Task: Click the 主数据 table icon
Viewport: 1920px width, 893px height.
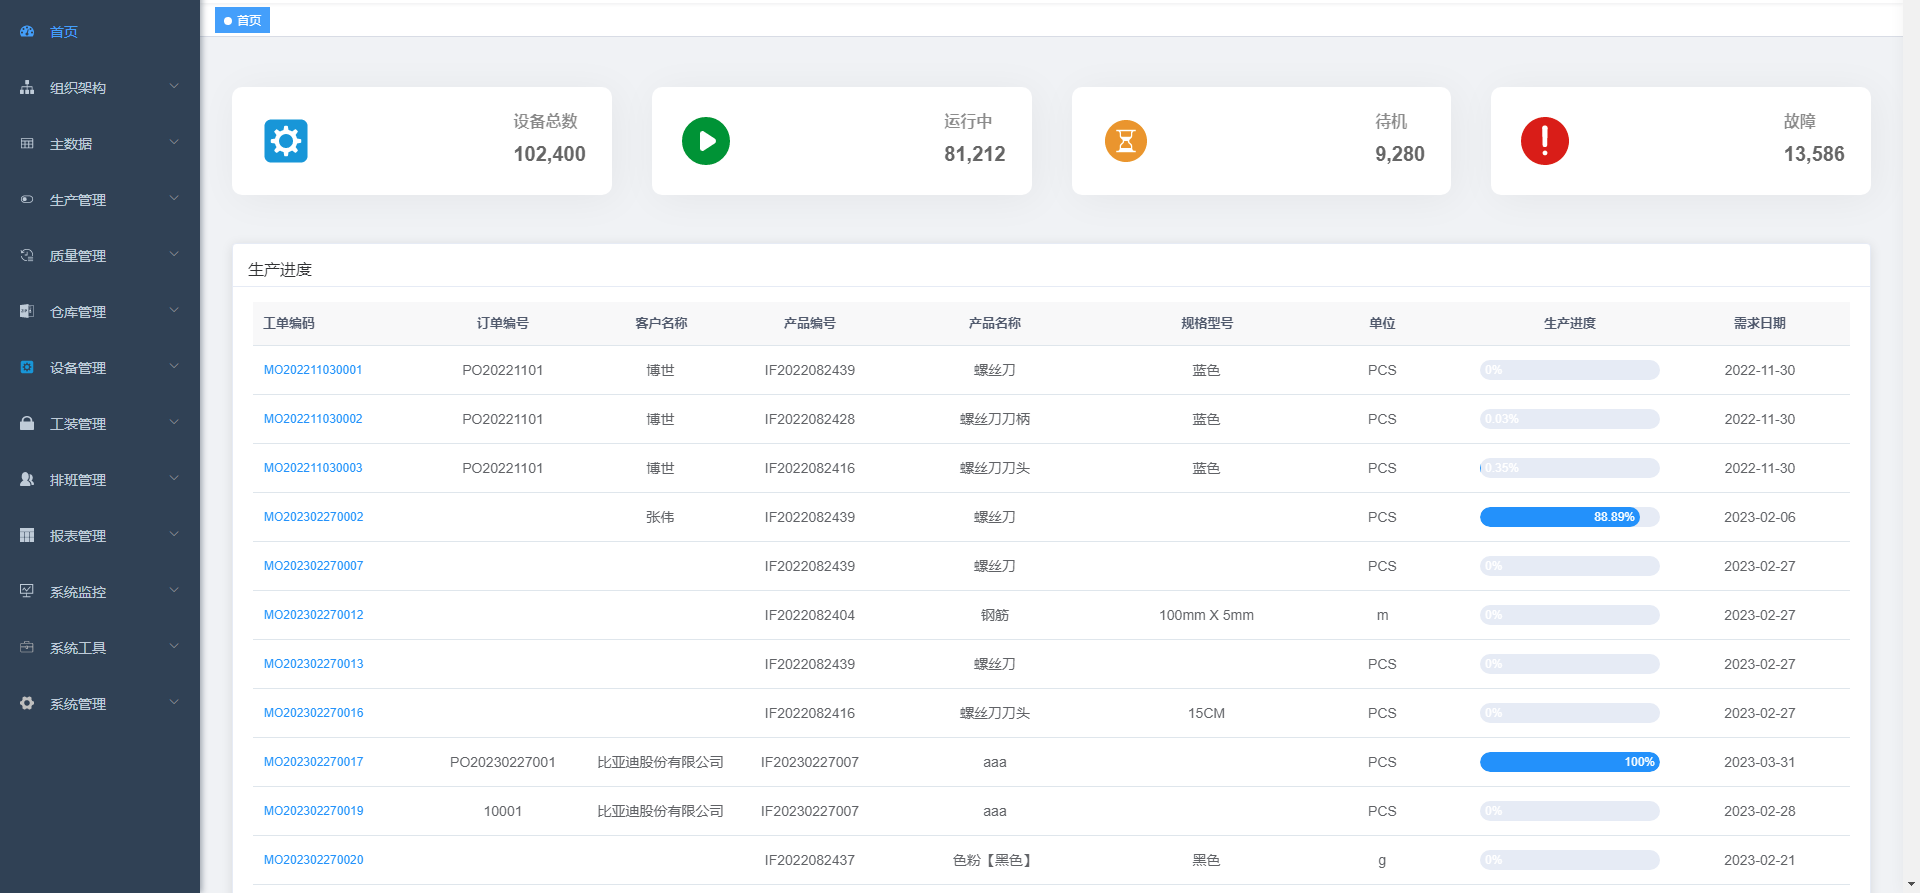Action: [x=27, y=144]
